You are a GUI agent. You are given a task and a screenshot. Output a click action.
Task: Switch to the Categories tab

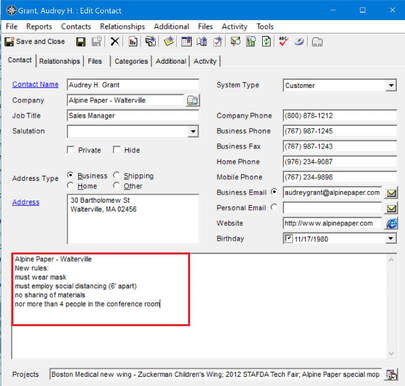pyautogui.click(x=131, y=61)
